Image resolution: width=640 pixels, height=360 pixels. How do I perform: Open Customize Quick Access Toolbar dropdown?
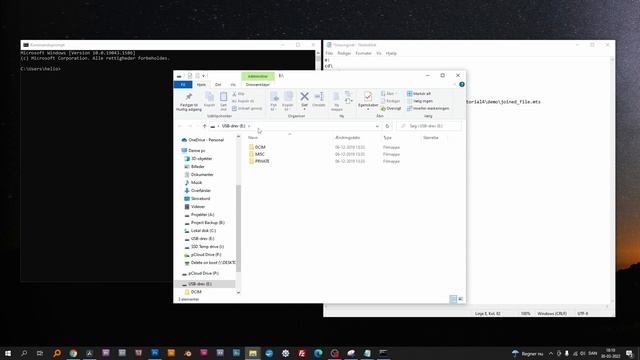coord(204,76)
